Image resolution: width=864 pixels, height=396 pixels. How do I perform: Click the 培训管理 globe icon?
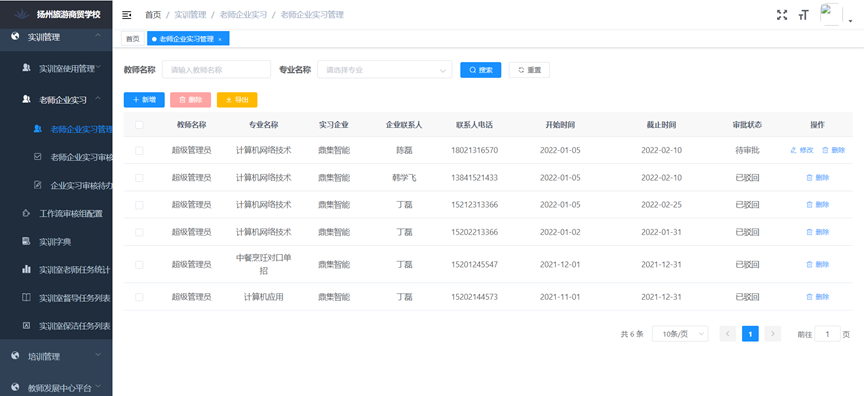click(15, 356)
